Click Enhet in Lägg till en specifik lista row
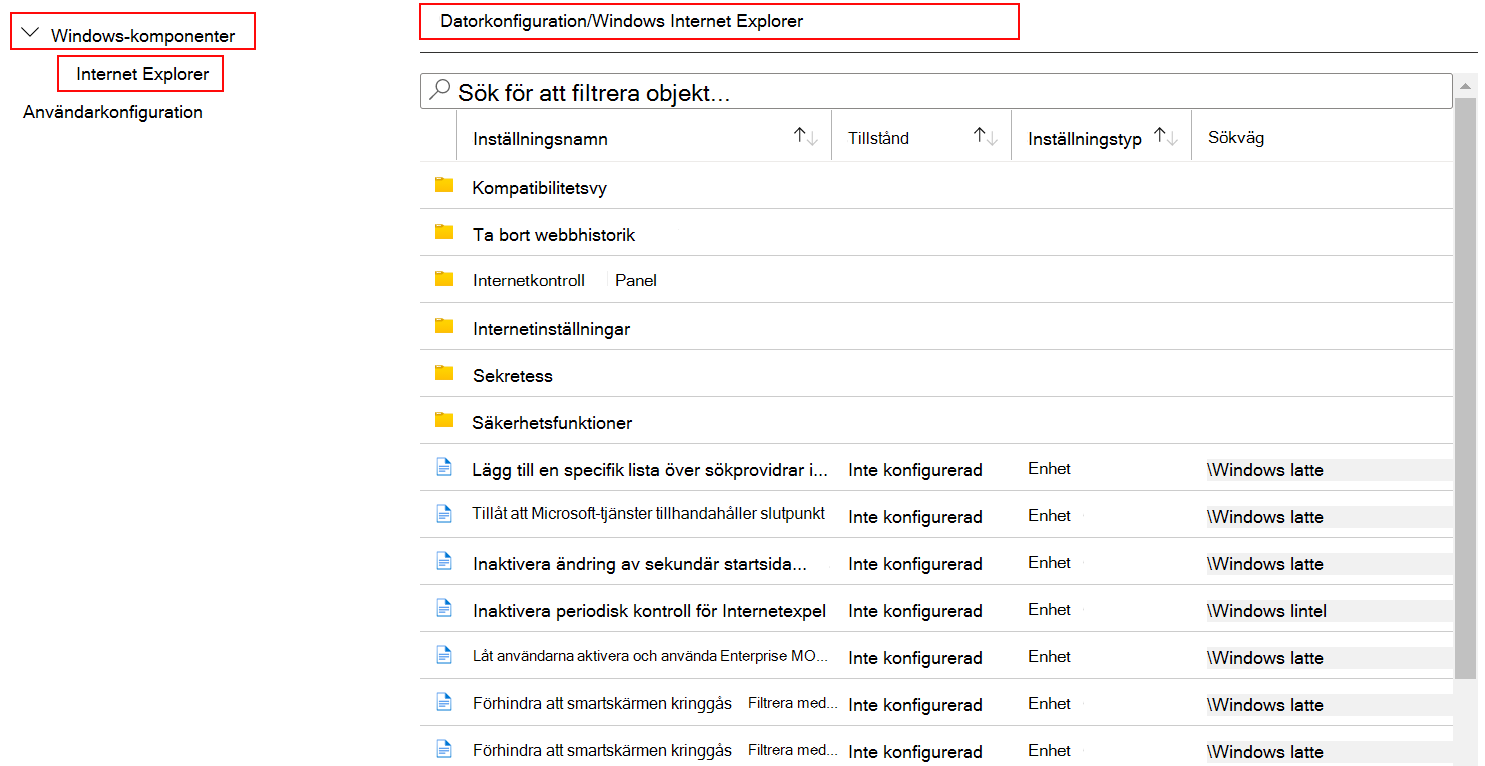1485x766 pixels. tap(1049, 468)
